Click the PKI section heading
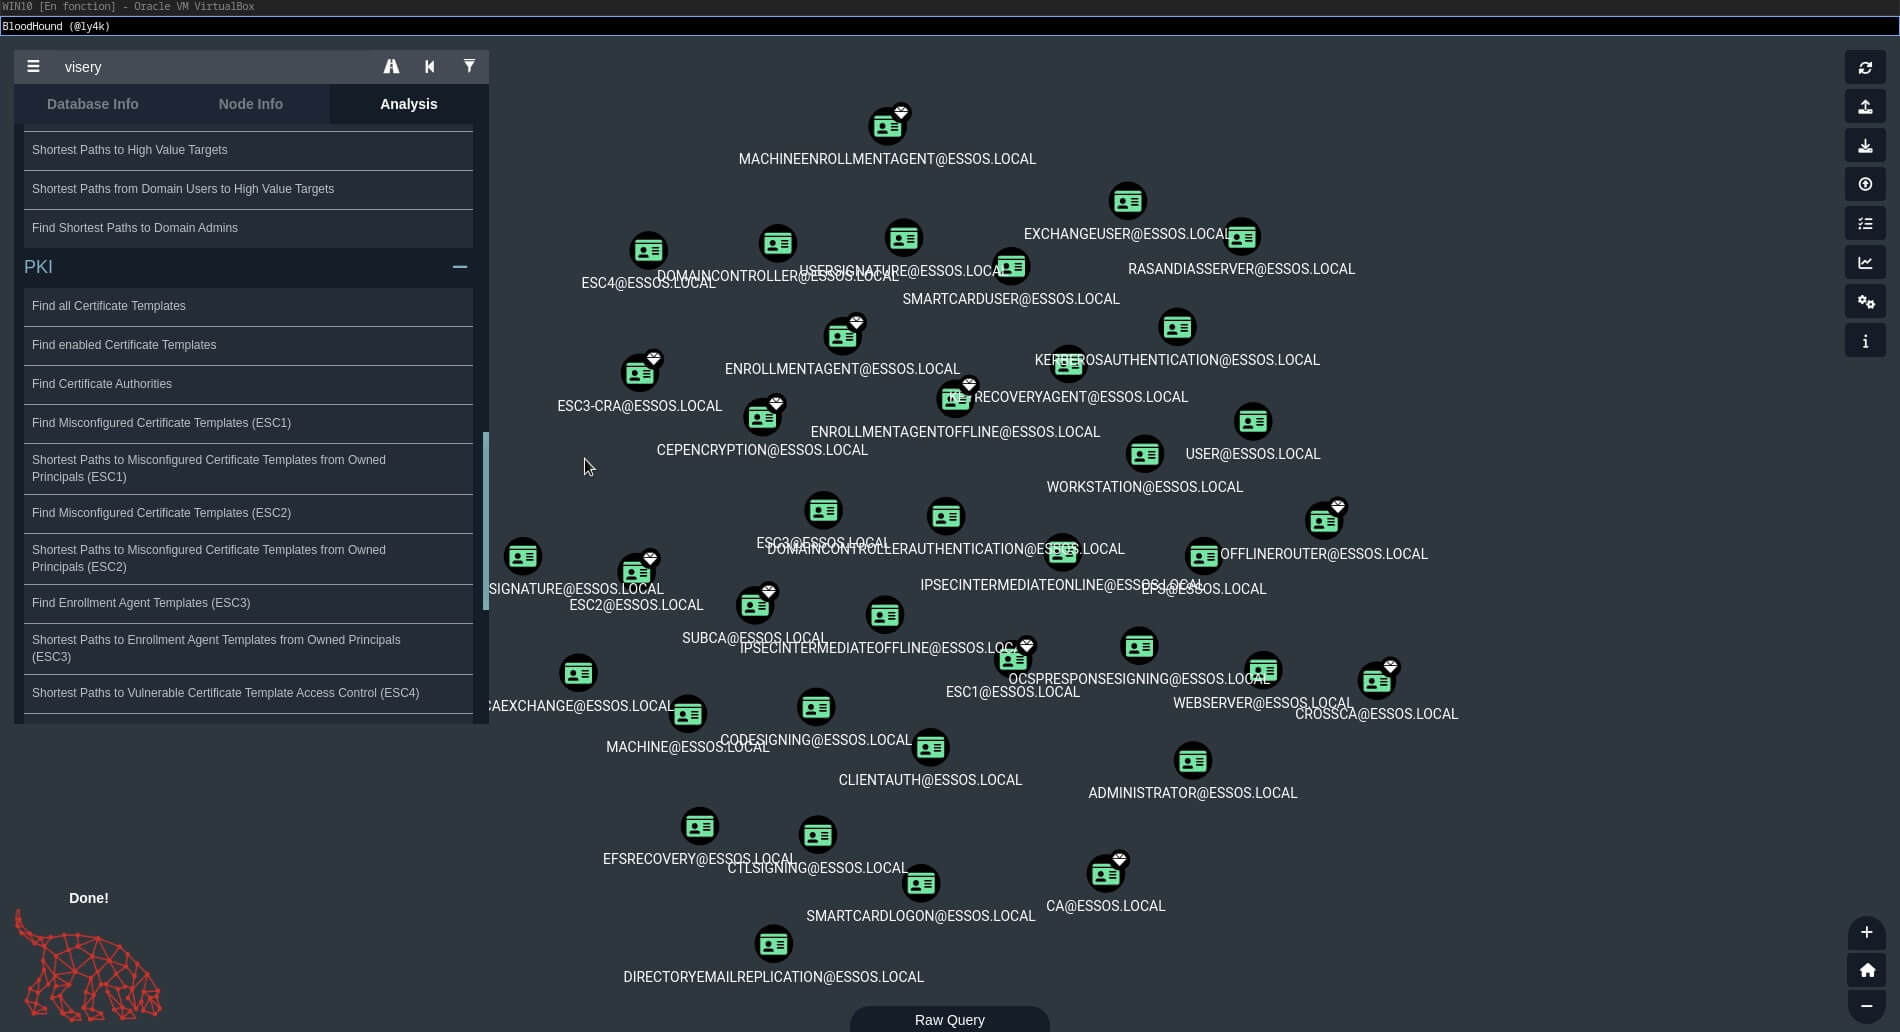The height and width of the screenshot is (1032, 1900). pyautogui.click(x=38, y=267)
